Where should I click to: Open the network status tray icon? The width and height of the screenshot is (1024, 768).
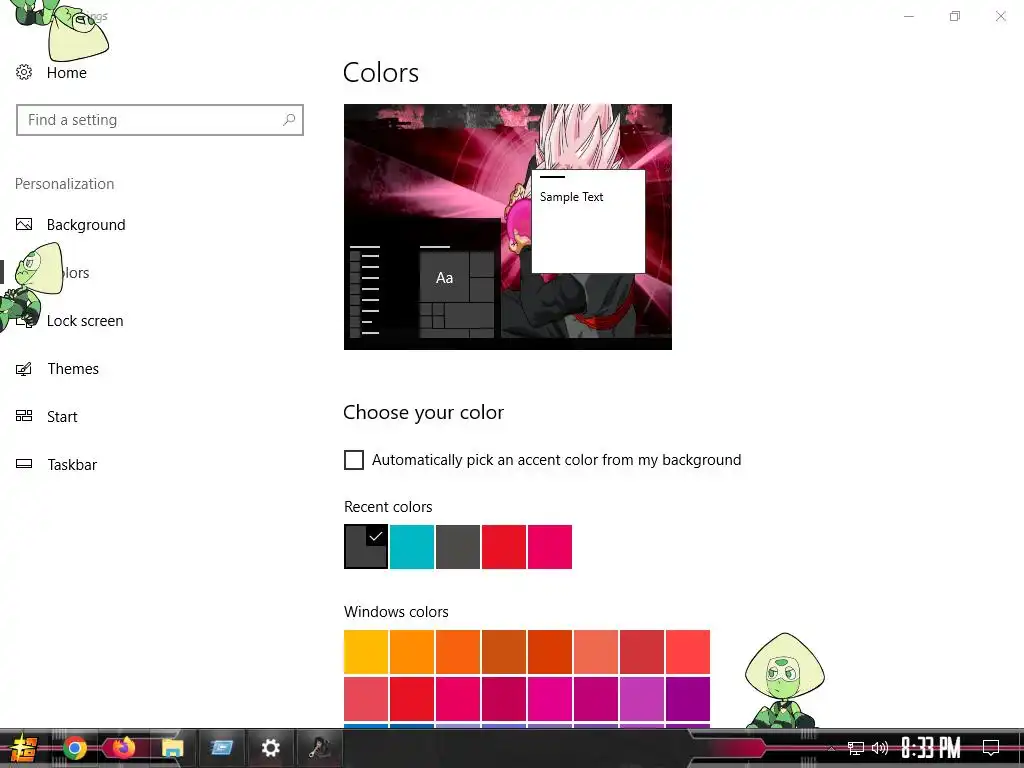click(856, 748)
